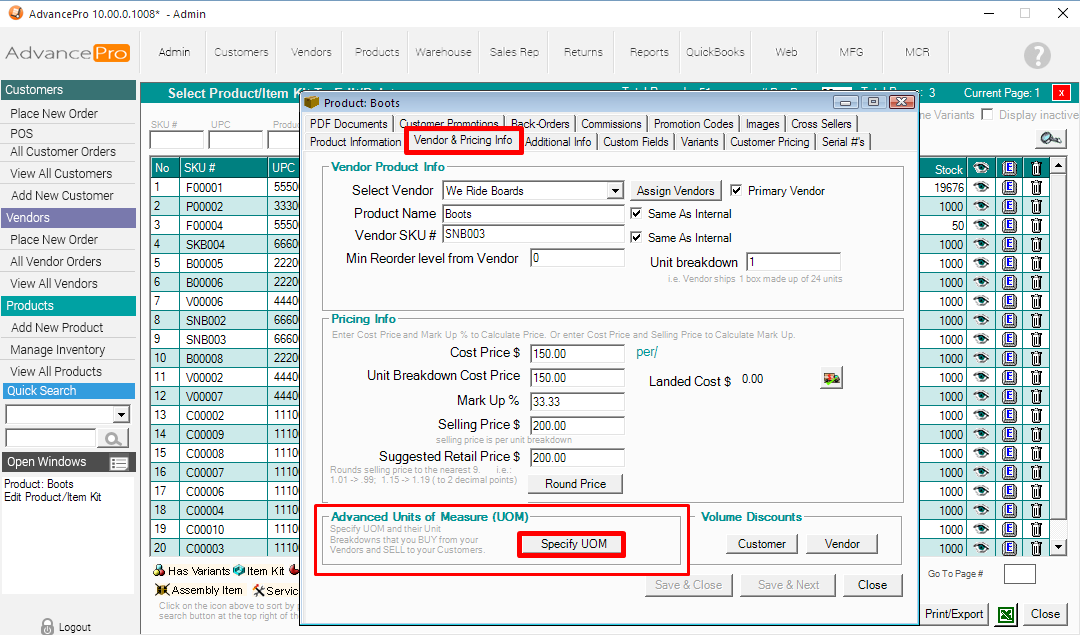
Task: Switch to the Customer Pricing tab
Action: click(x=769, y=142)
